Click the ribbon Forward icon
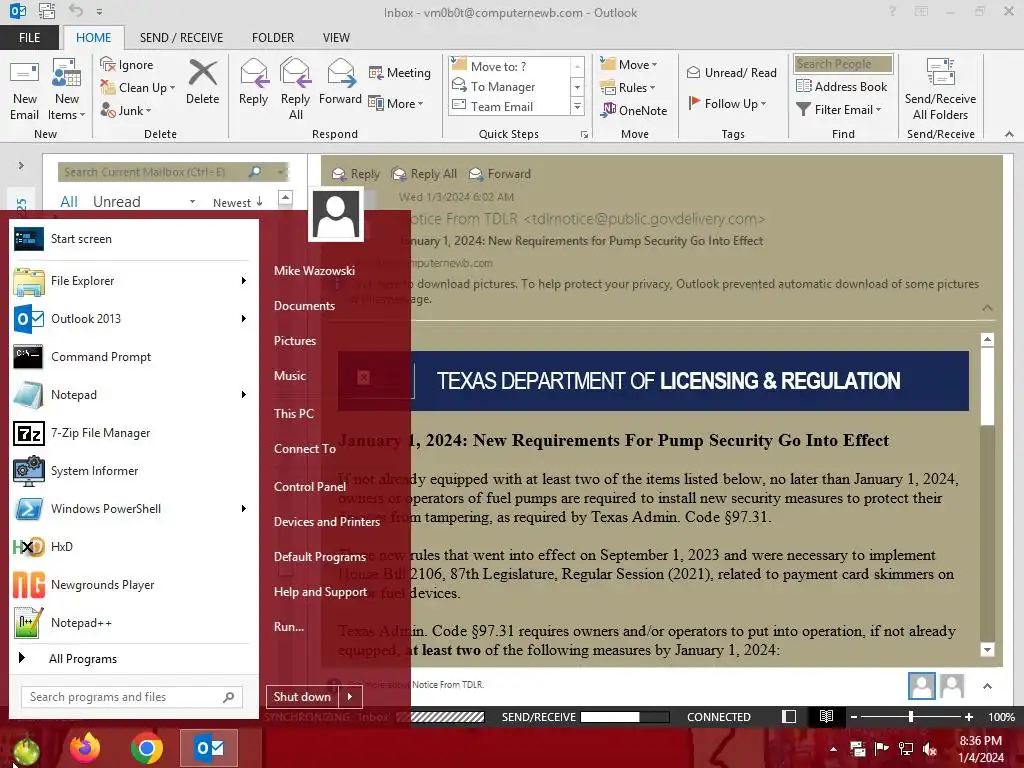Screen dimensions: 1024x768 (x=340, y=82)
